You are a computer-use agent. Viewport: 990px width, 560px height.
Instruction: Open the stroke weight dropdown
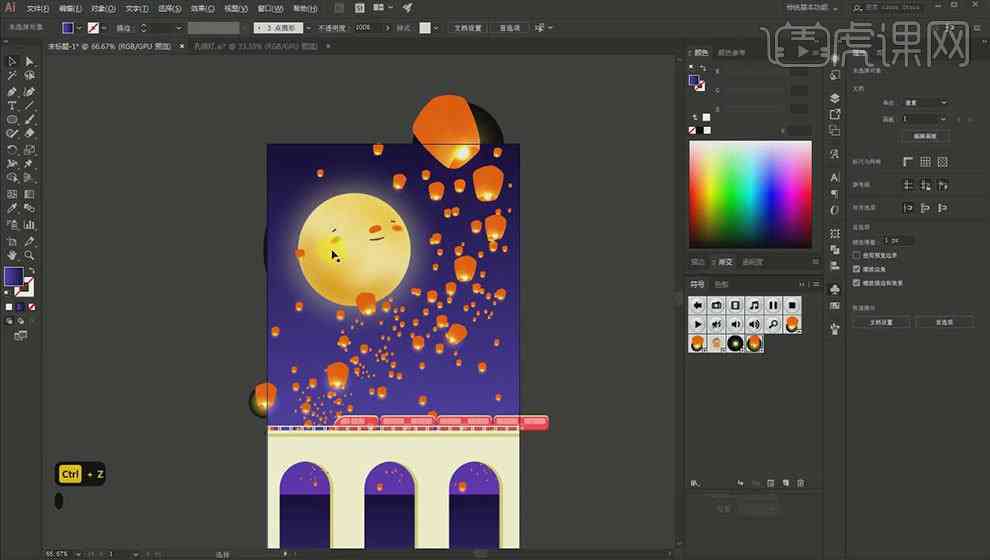179,28
